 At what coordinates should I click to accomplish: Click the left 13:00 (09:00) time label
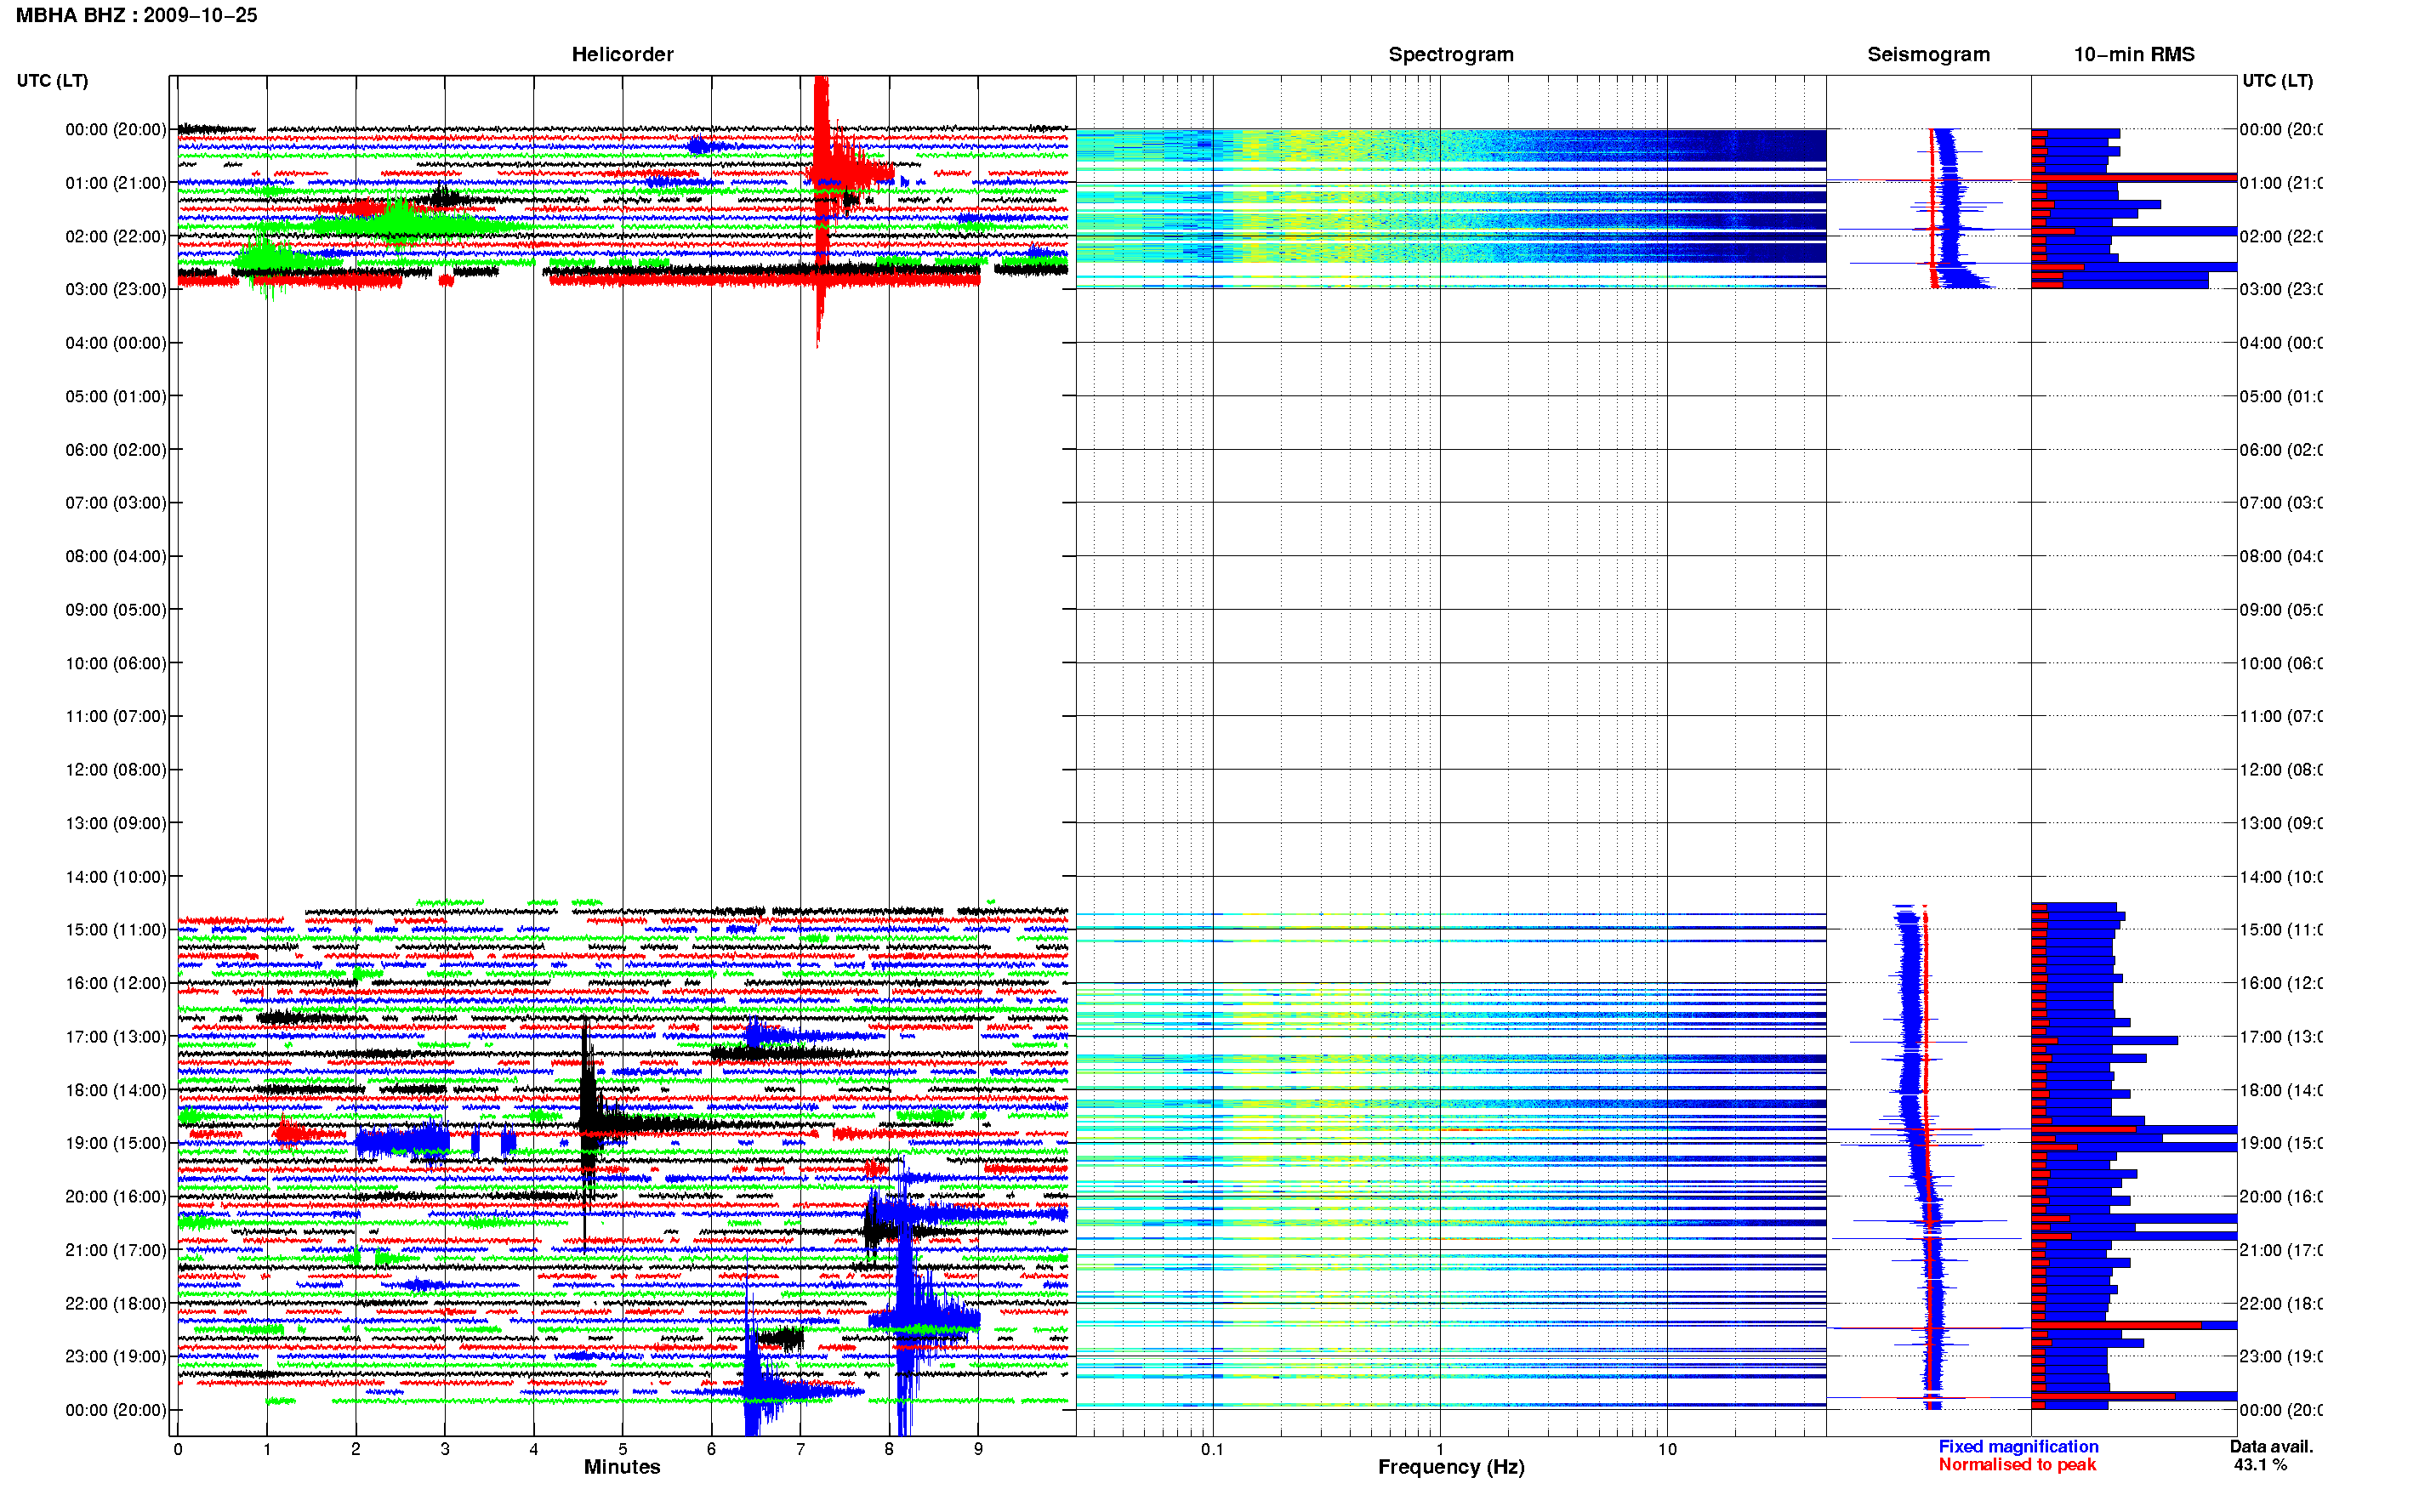[116, 823]
